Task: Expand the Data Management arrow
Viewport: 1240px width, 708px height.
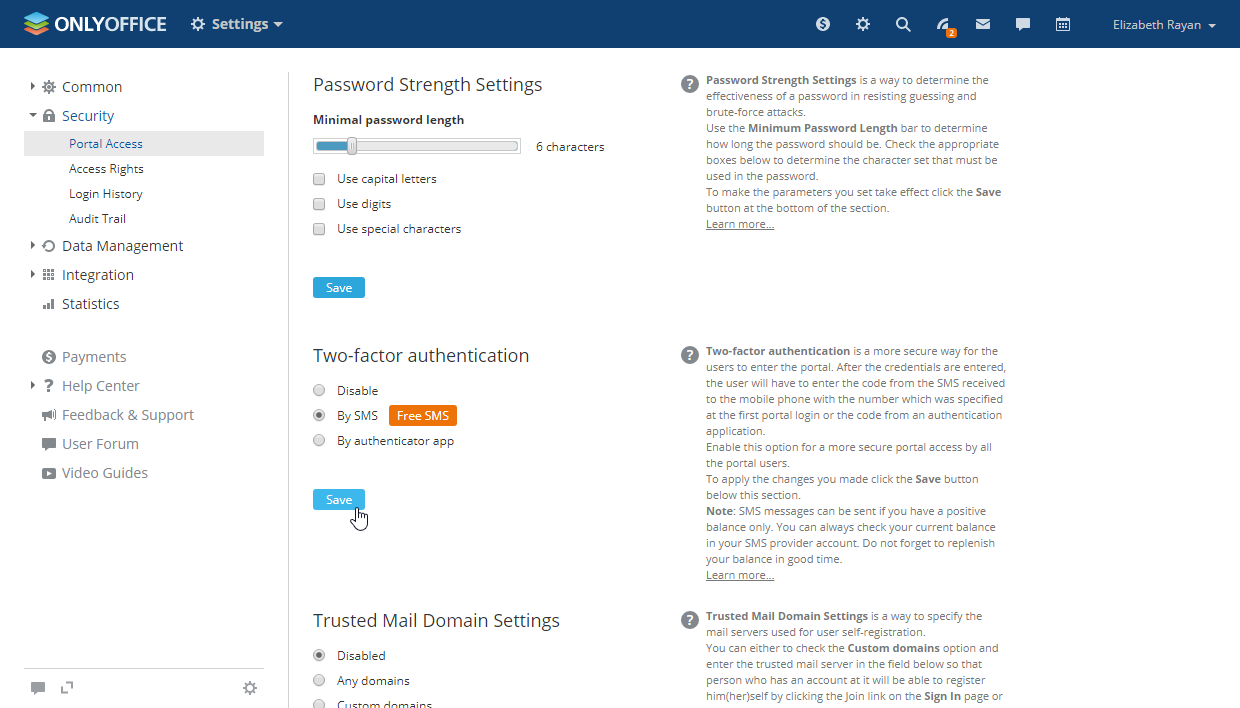Action: click(x=32, y=245)
